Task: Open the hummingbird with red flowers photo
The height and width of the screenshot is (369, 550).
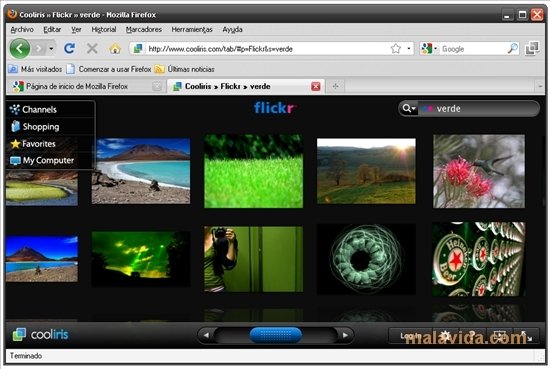Action: [479, 171]
